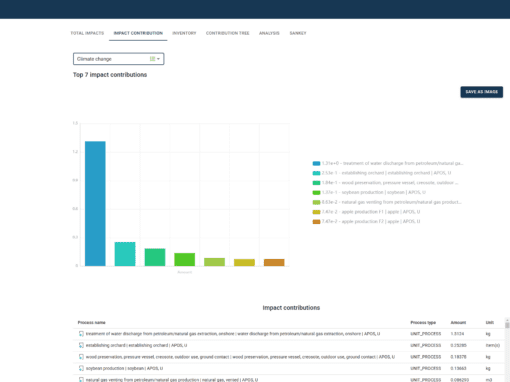This screenshot has height=382, width=510.
Task: Toggle blue legend swatch for water discharge treatment
Action: [x=316, y=163]
